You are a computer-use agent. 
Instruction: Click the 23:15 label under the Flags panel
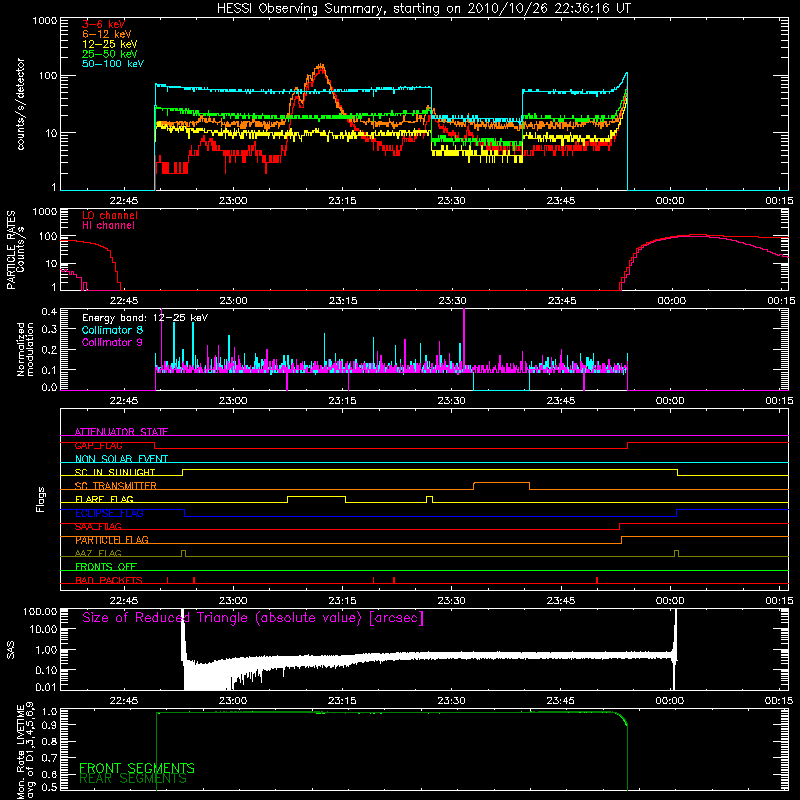342,601
